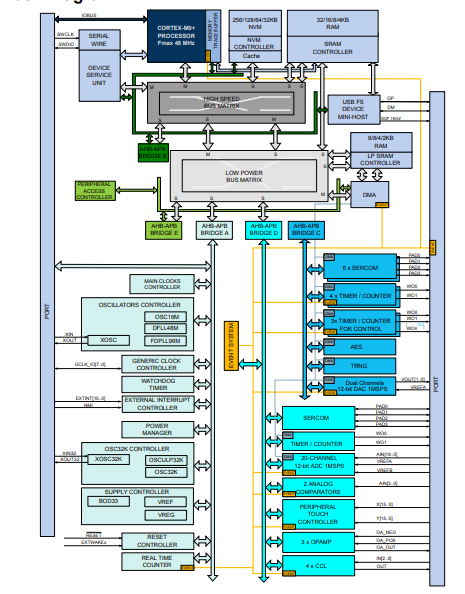Image resolution: width=465 pixels, height=594 pixels.
Task: Select the 3 x OPAMP block
Action: 318,542
